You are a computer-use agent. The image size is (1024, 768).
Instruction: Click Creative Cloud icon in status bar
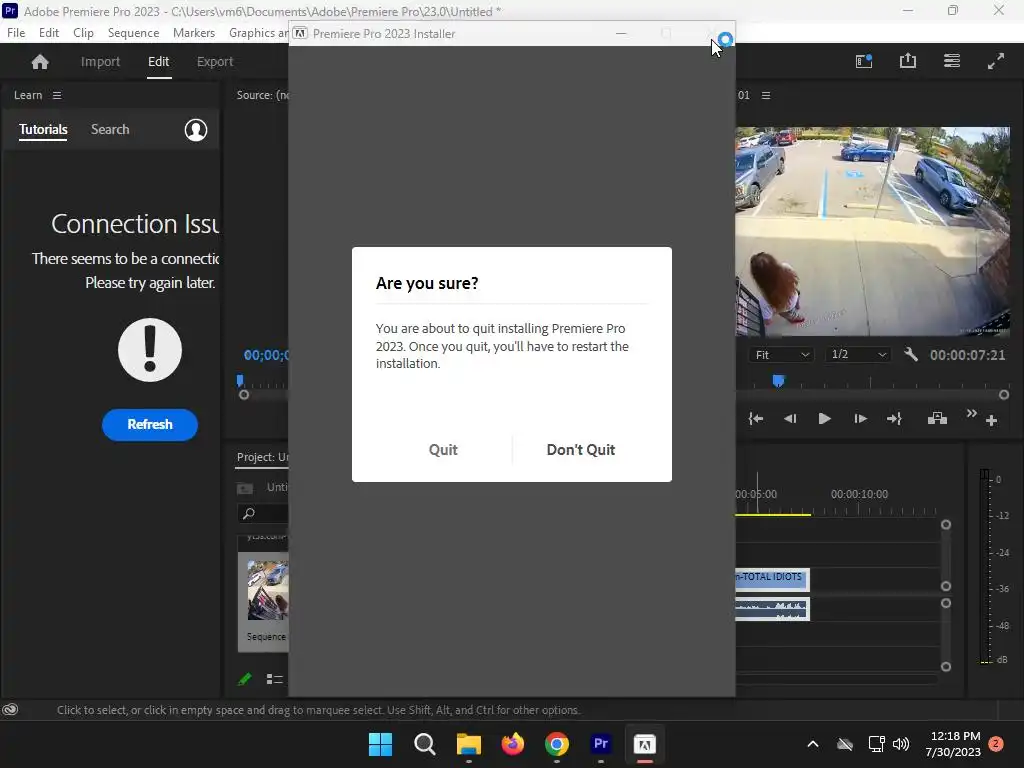[x=10, y=710]
